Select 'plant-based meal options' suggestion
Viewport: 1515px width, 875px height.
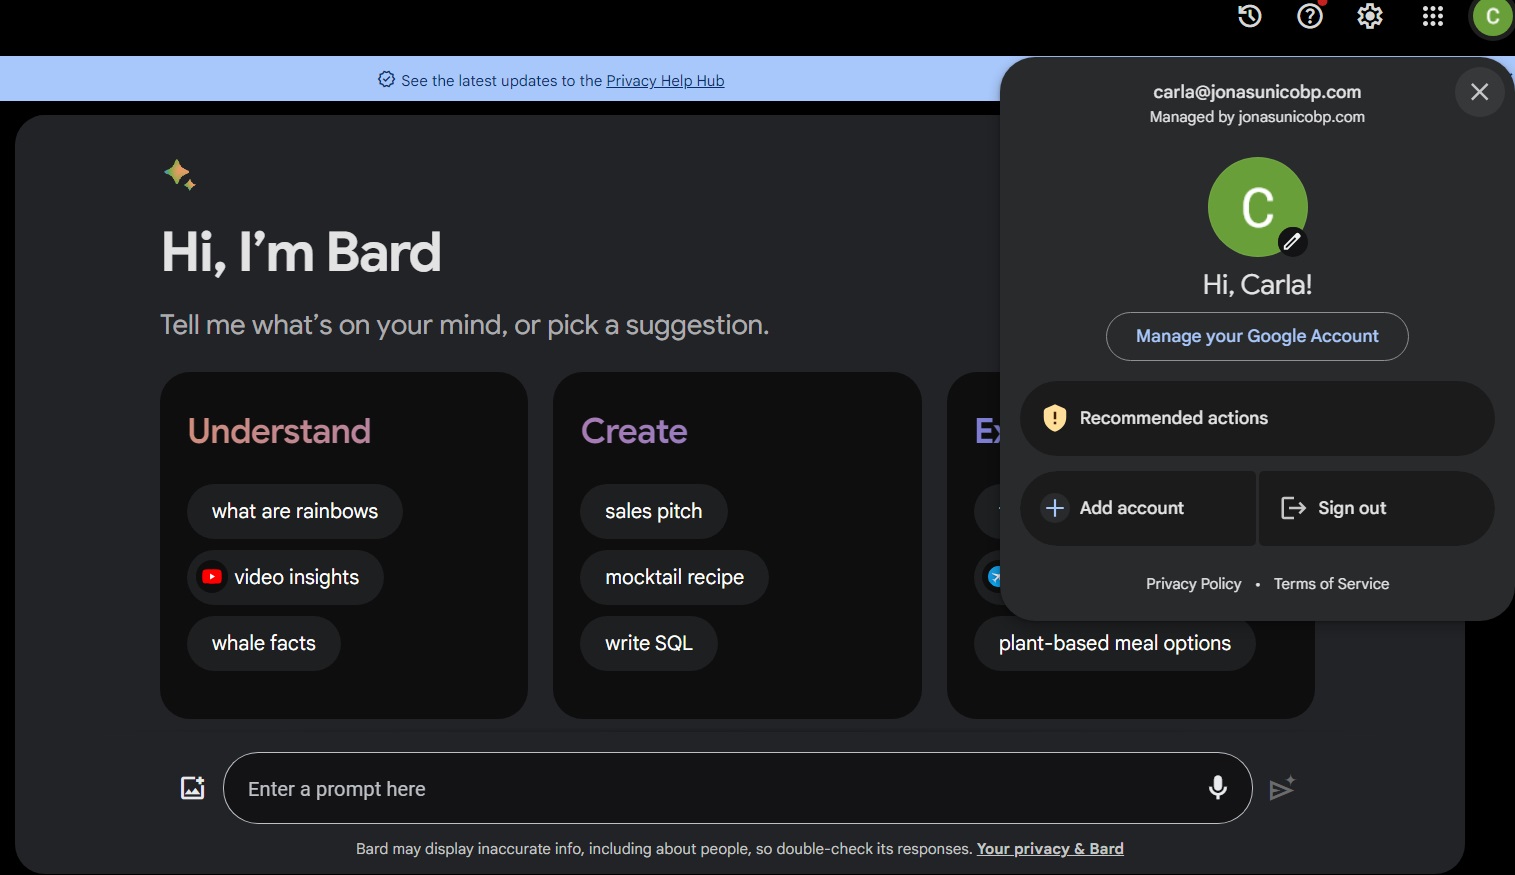click(x=1115, y=643)
